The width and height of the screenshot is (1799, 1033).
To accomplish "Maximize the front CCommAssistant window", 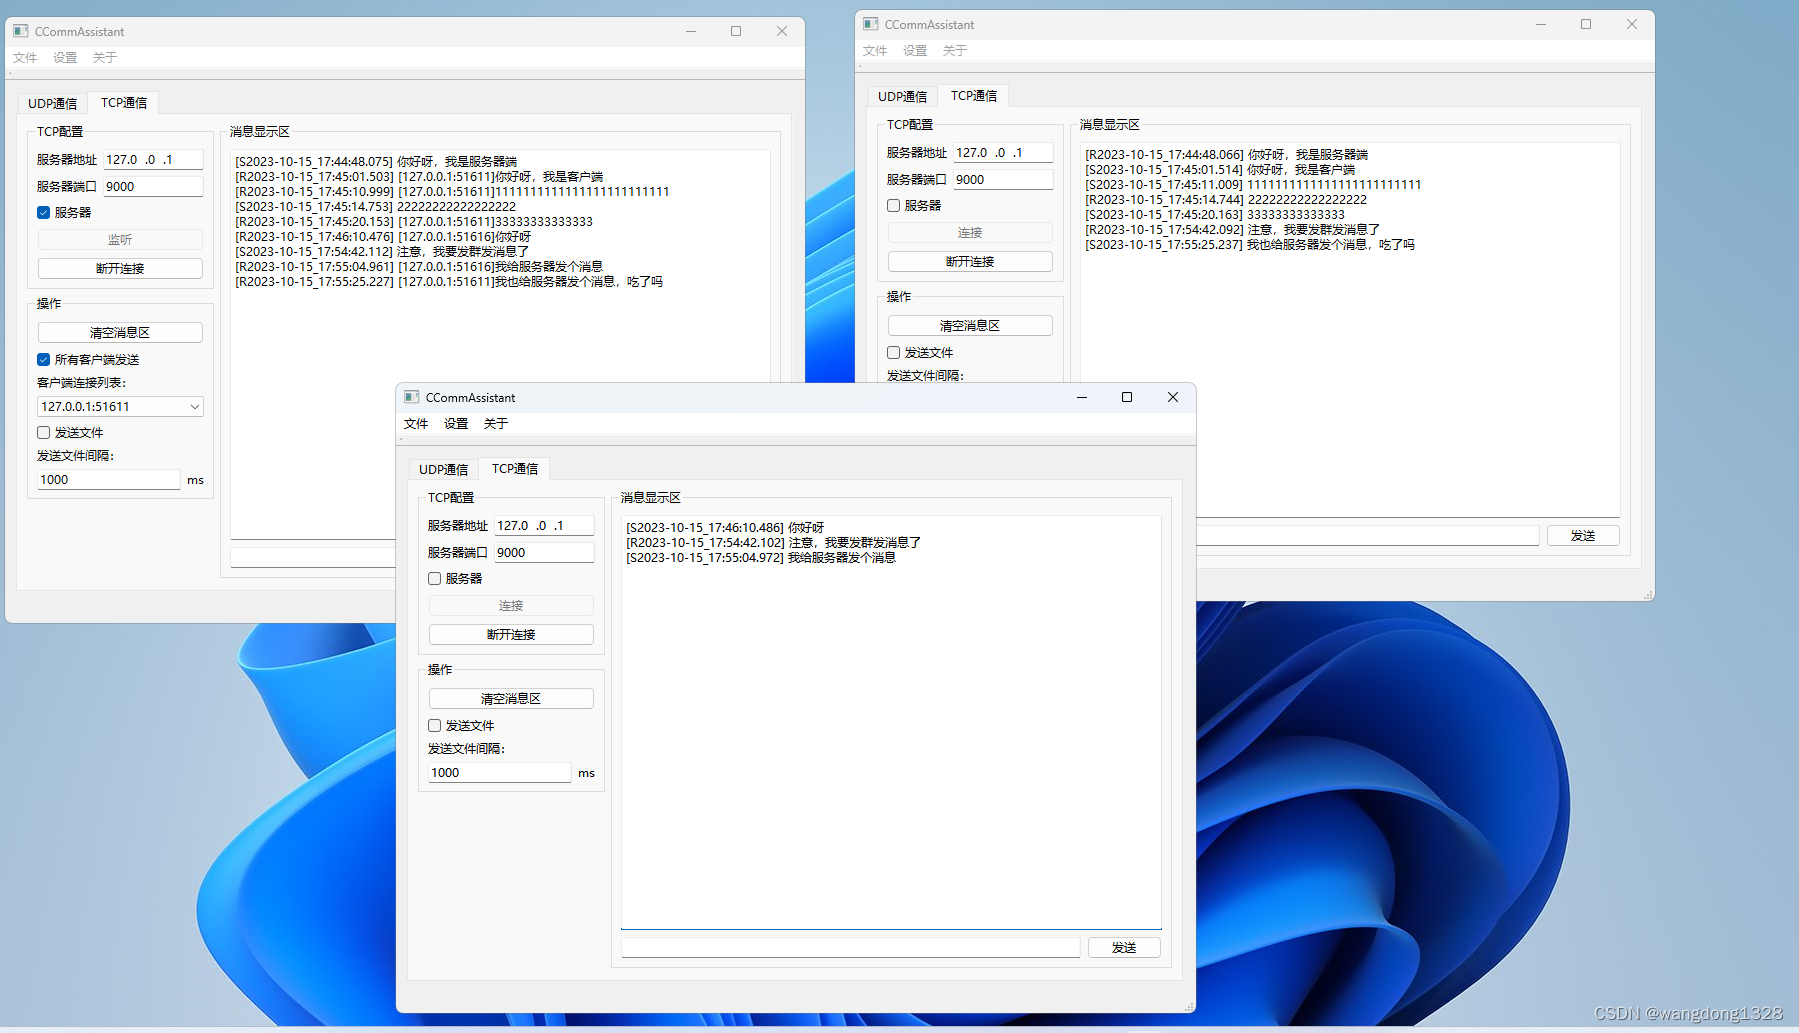I will pyautogui.click(x=1127, y=397).
